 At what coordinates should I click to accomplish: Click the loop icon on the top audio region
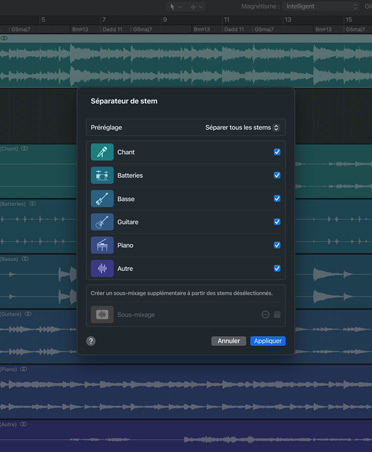(4, 38)
